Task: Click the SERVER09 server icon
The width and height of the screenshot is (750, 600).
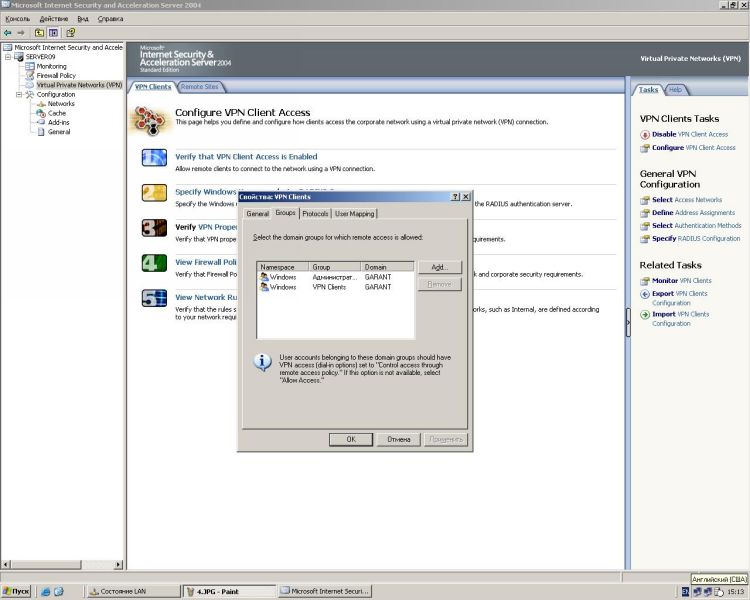Action: point(19,56)
